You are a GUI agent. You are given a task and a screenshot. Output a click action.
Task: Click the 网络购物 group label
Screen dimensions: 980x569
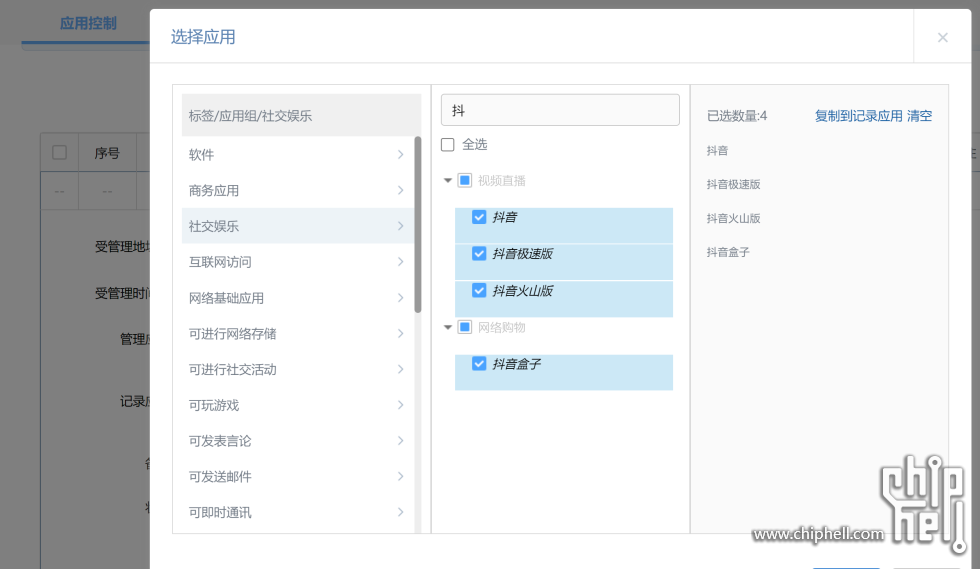tap(501, 327)
